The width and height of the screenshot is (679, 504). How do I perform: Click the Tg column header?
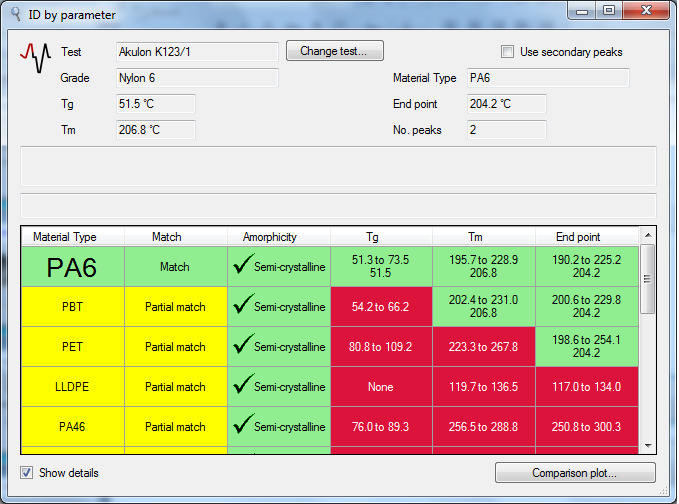coord(380,237)
